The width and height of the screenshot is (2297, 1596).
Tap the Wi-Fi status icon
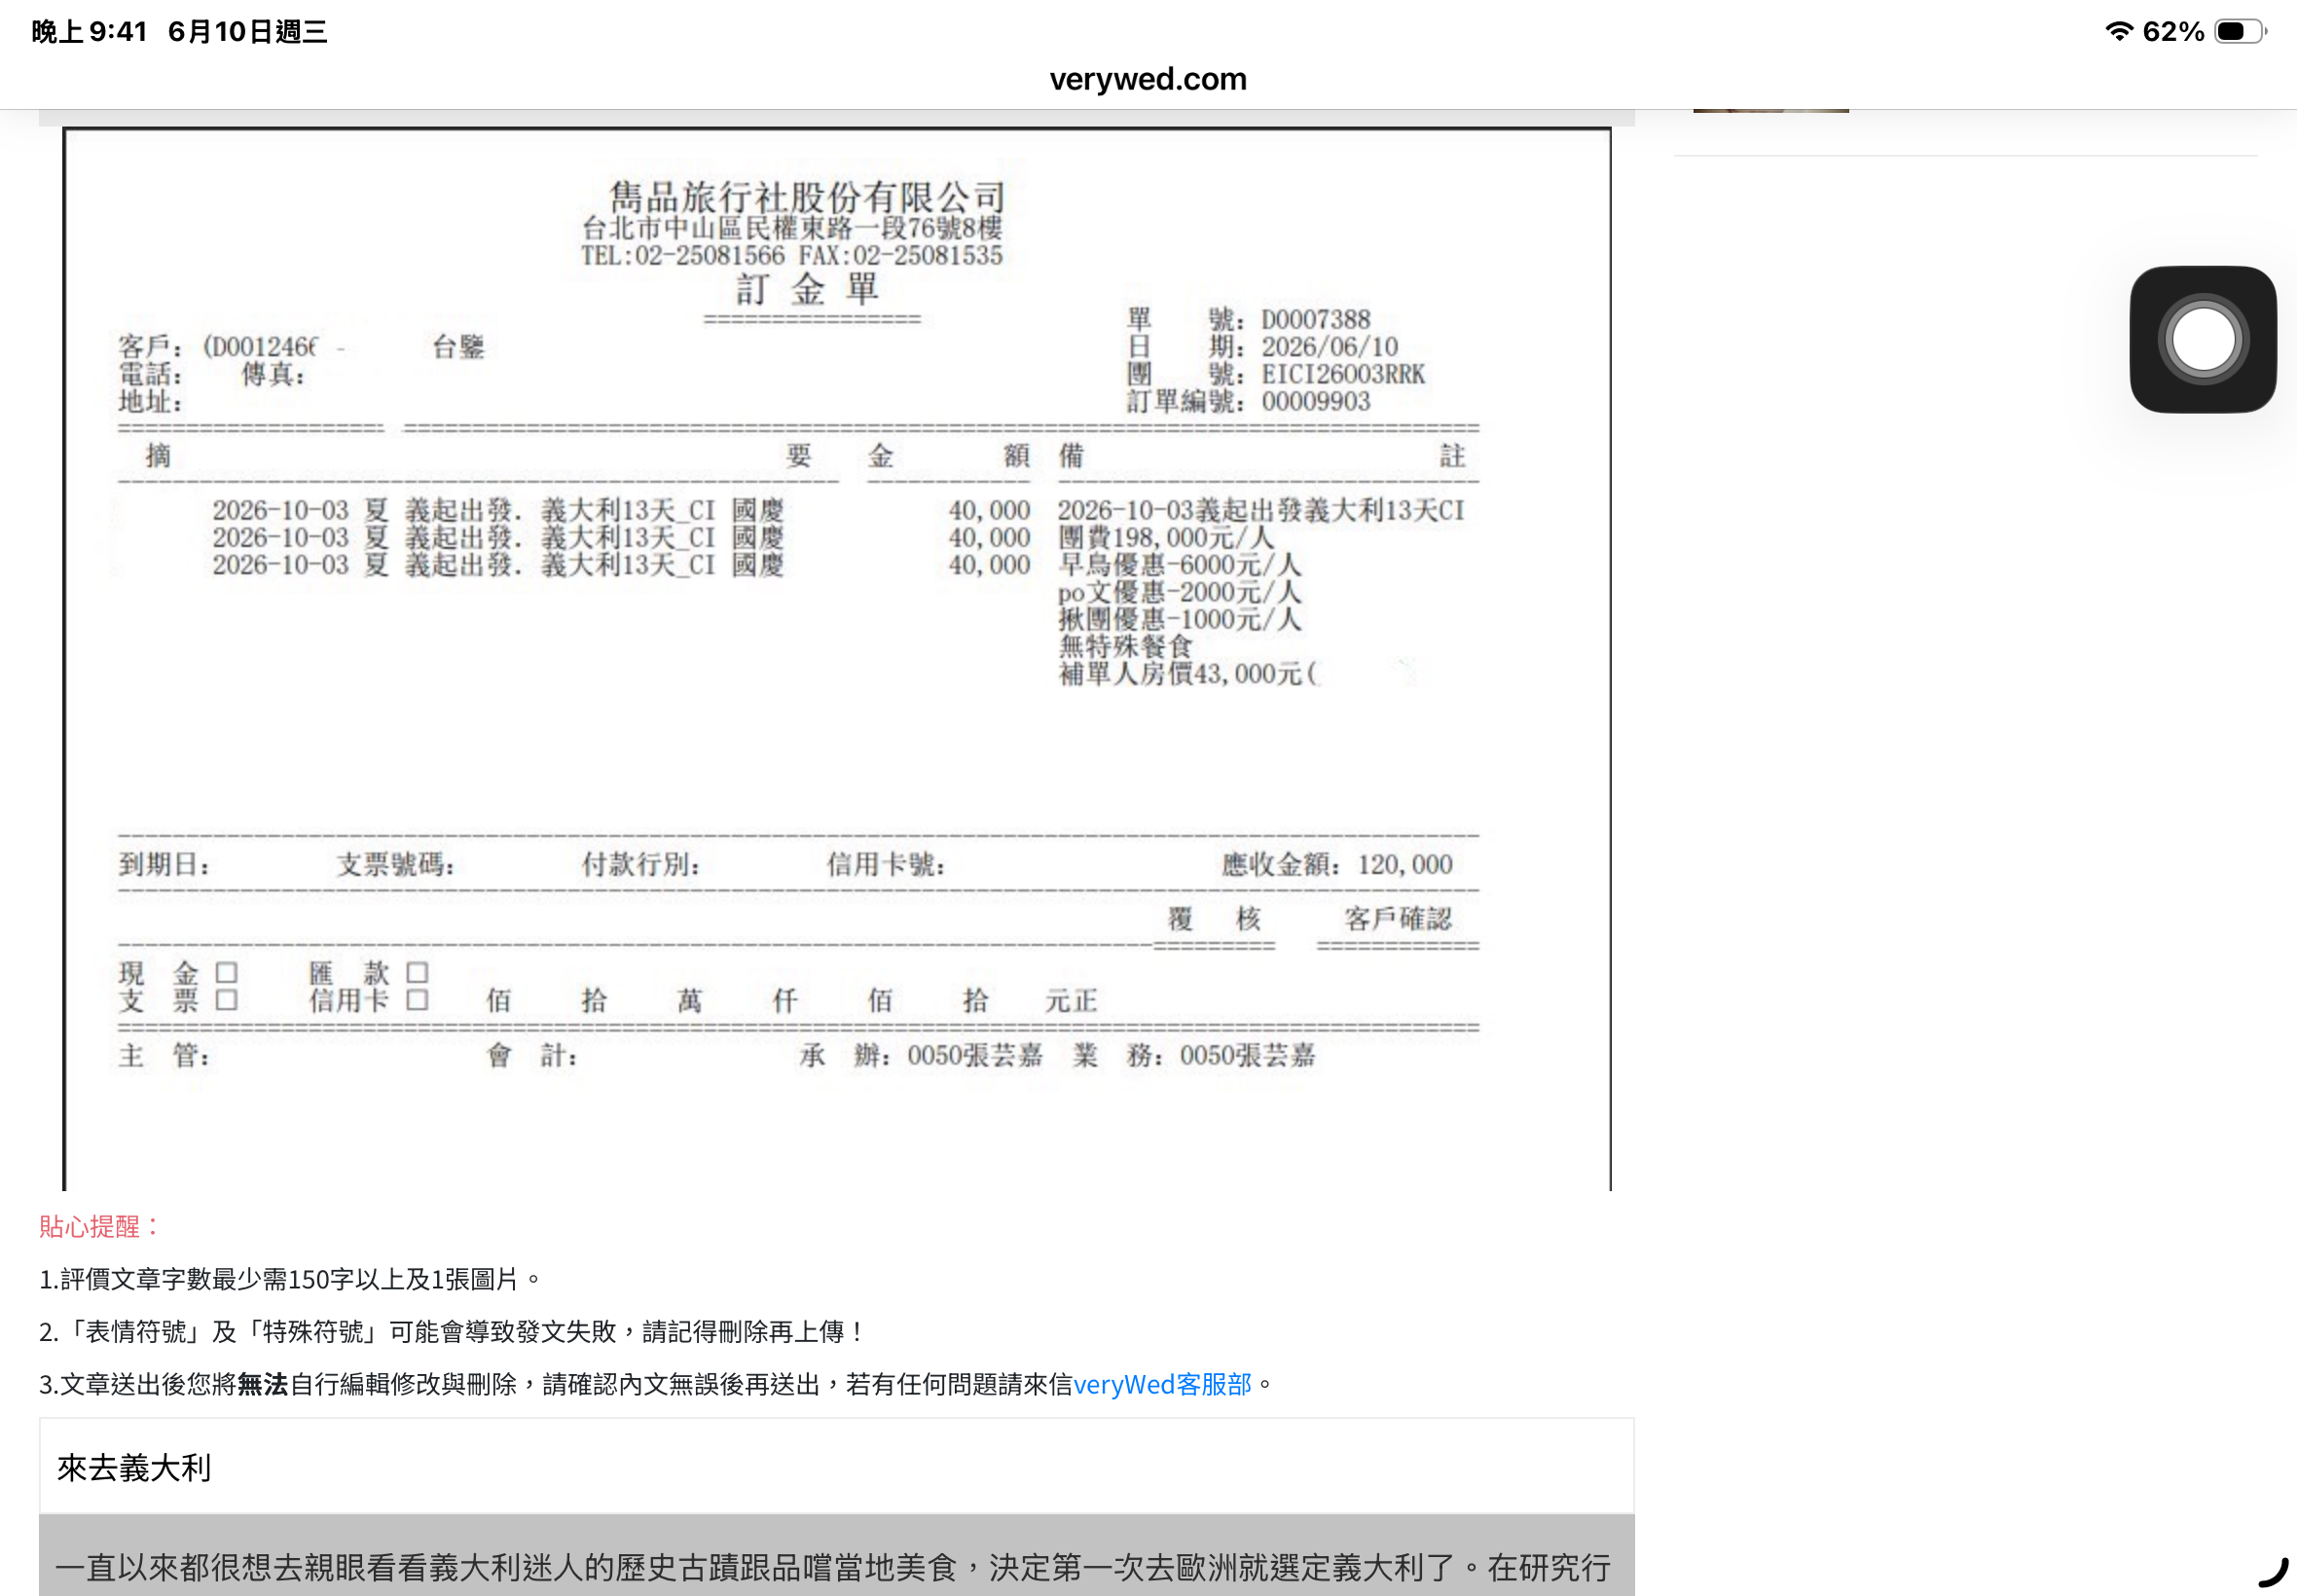[x=2118, y=31]
